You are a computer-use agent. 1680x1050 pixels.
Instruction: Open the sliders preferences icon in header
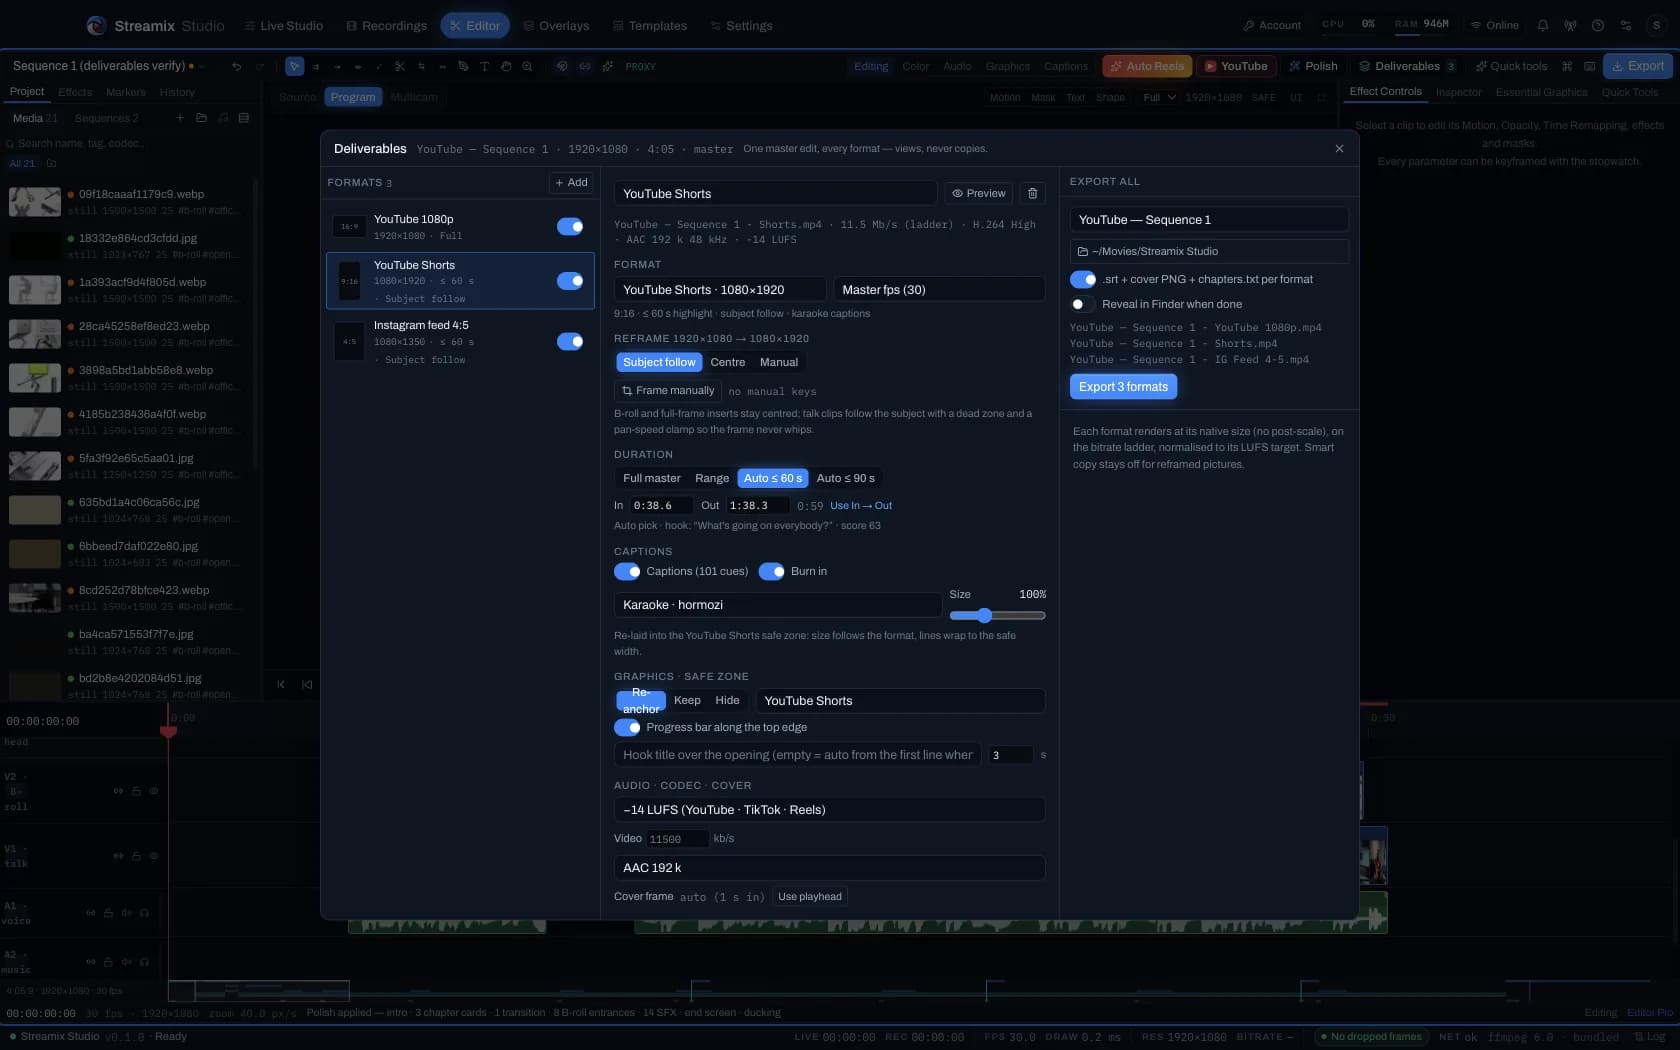(1626, 25)
